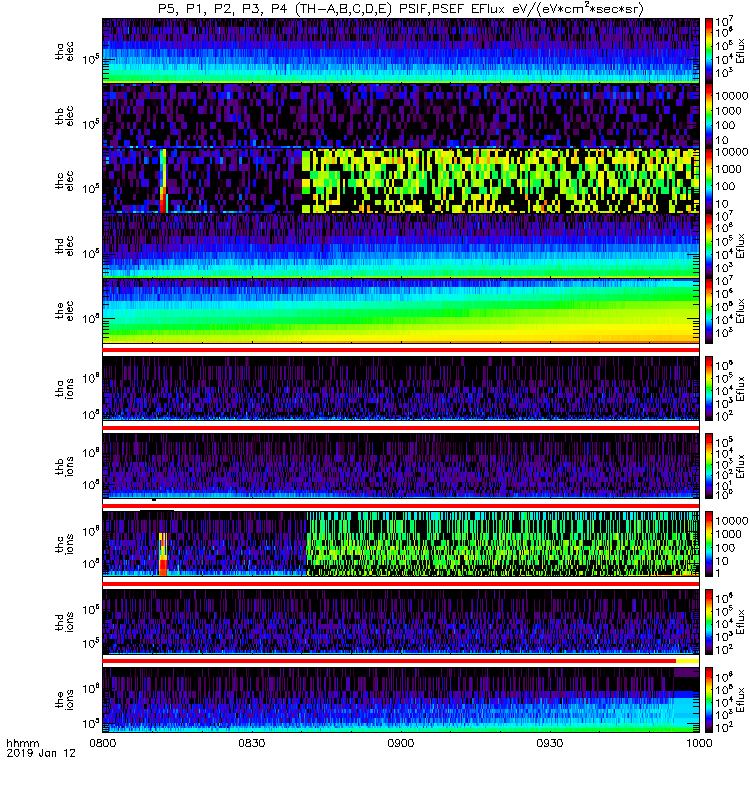This screenshot has width=750, height=800.
Task: Click the tha ions spectrogram panel
Action: tap(401, 388)
